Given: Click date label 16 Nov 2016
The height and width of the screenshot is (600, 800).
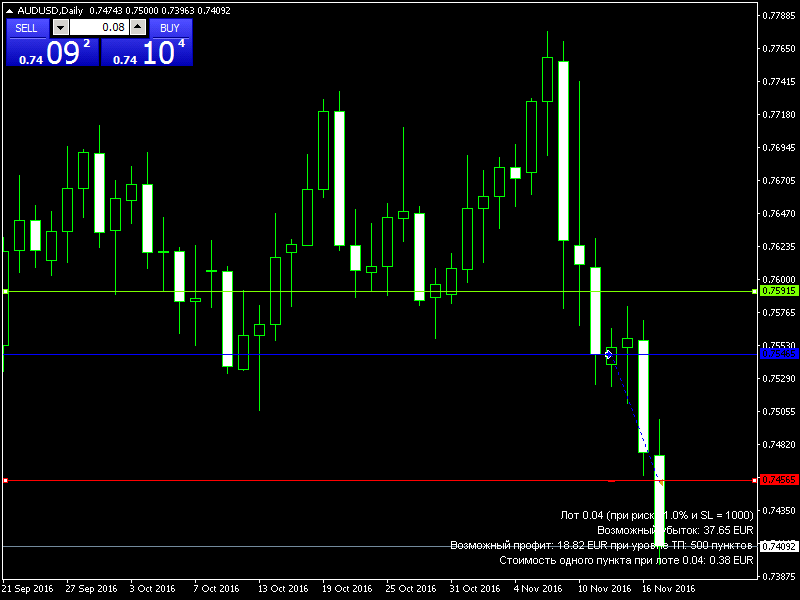Looking at the screenshot, I should [668, 588].
